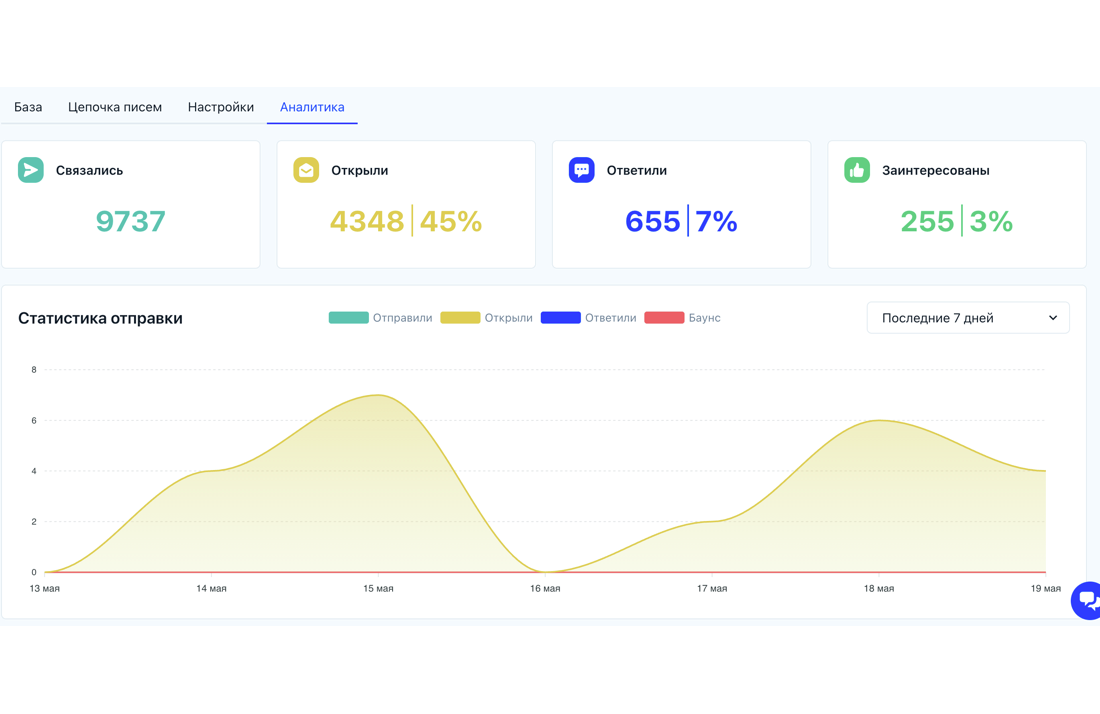Toggle the Ответили legend series
The image size is (1100, 714).
pyautogui.click(x=589, y=318)
